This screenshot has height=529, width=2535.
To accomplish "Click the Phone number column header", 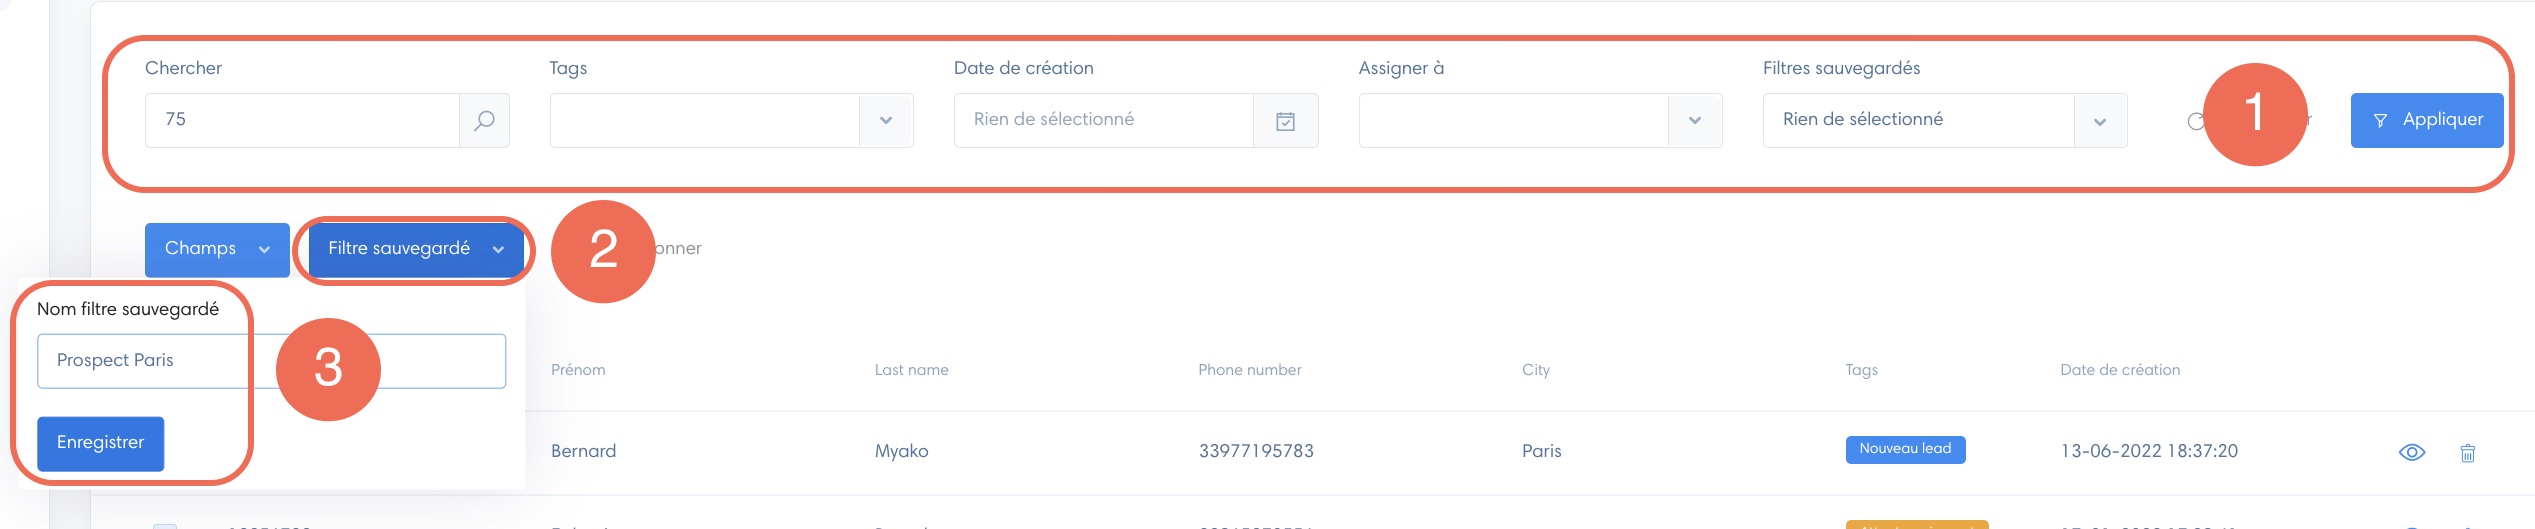I will pos(1249,370).
